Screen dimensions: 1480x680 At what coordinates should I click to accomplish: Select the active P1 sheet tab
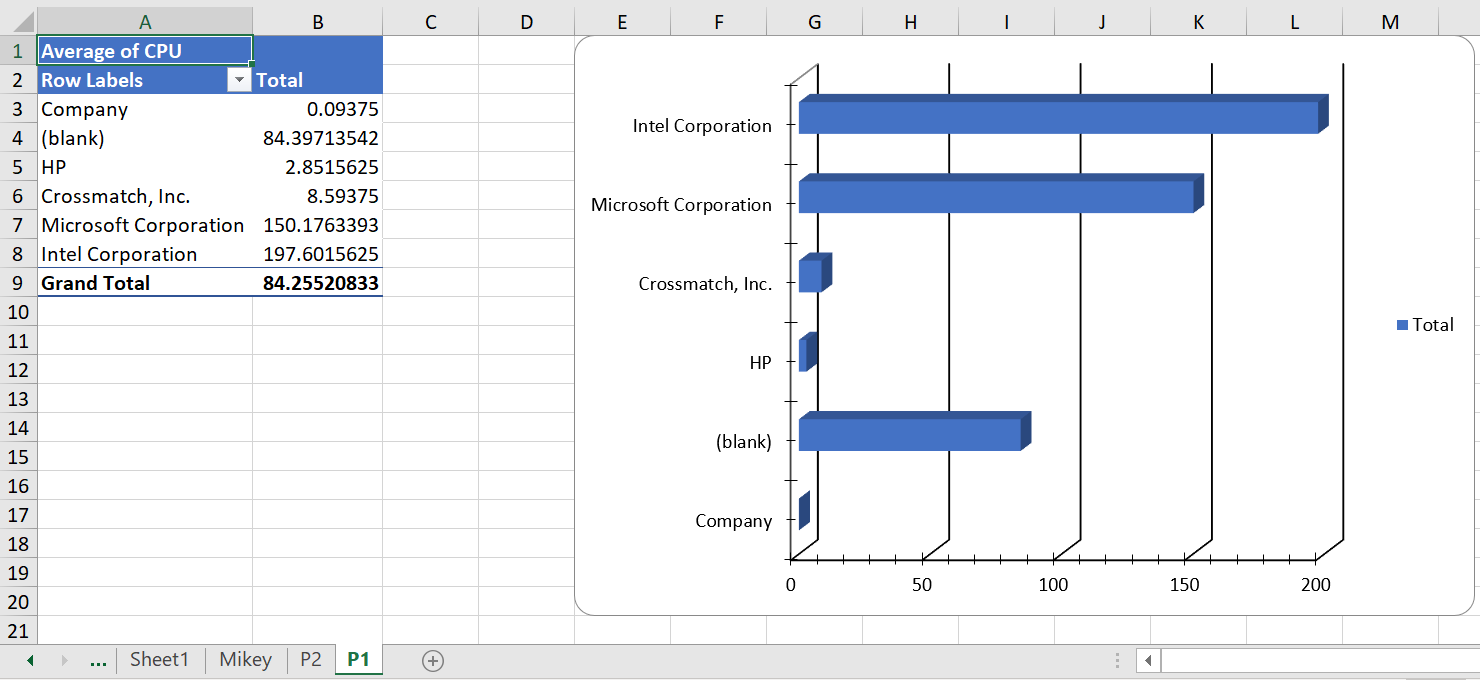358,660
